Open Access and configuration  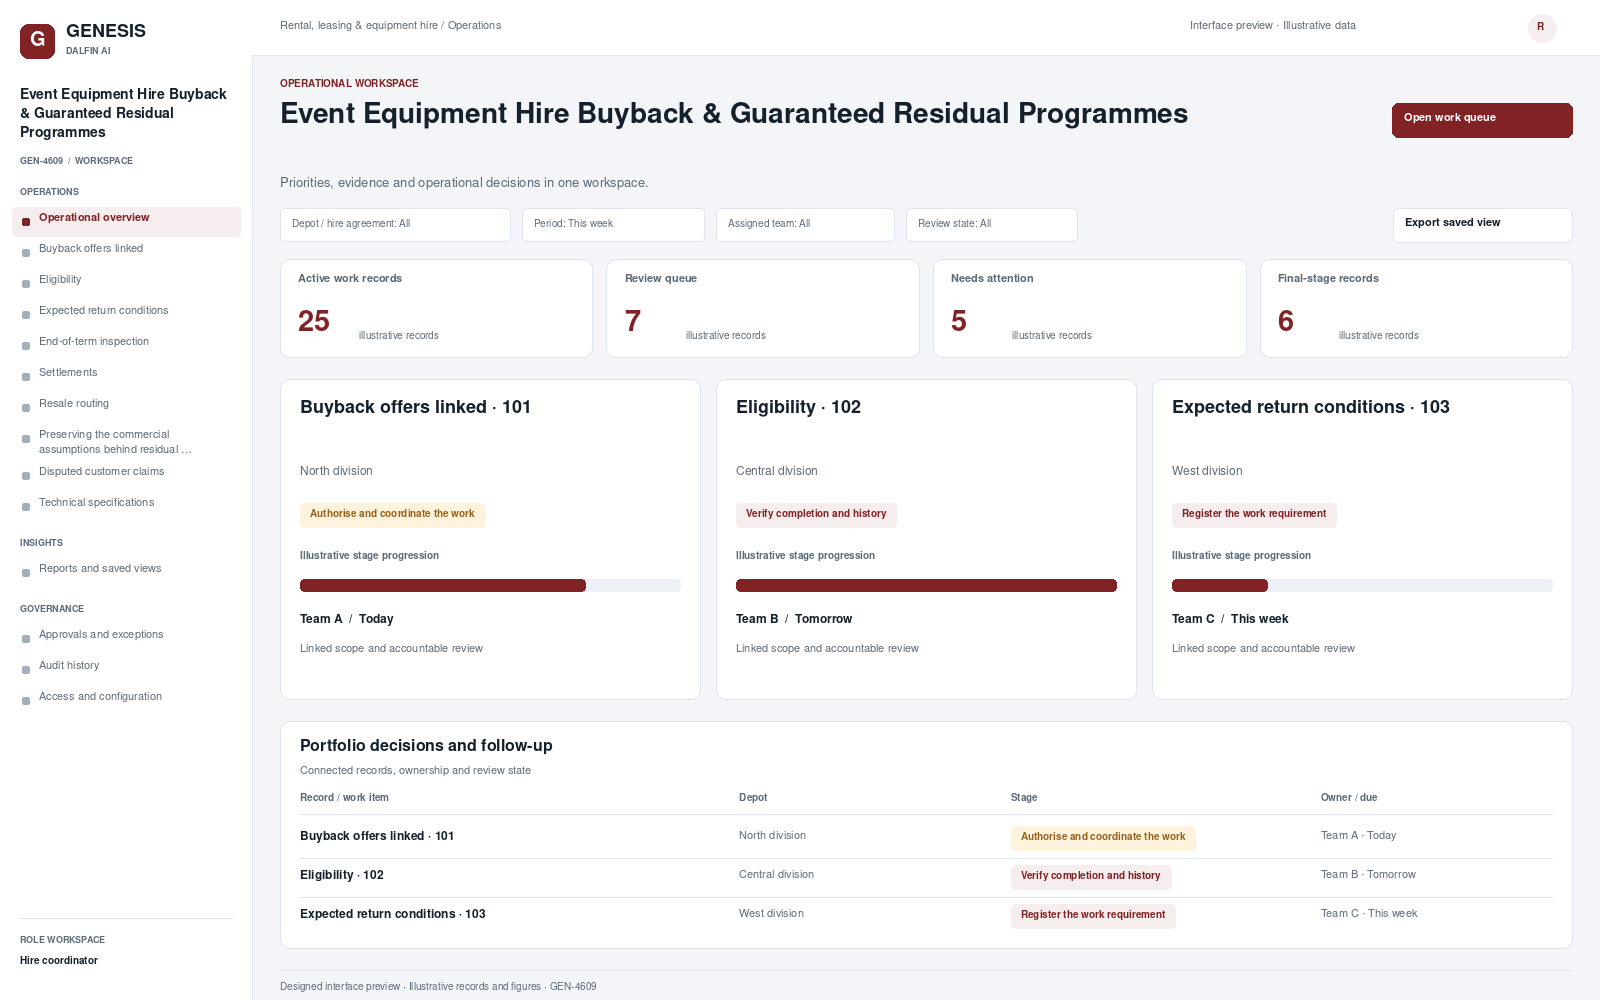click(126, 697)
